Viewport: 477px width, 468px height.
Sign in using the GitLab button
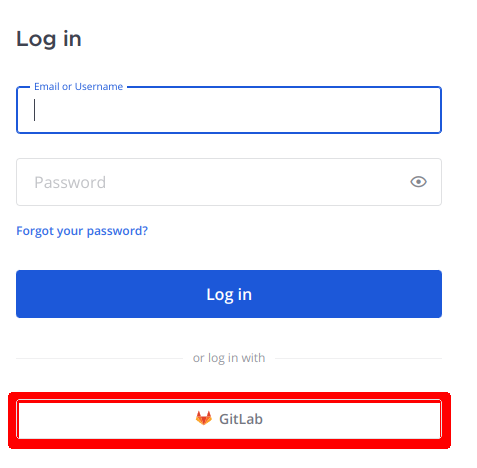[x=229, y=419]
